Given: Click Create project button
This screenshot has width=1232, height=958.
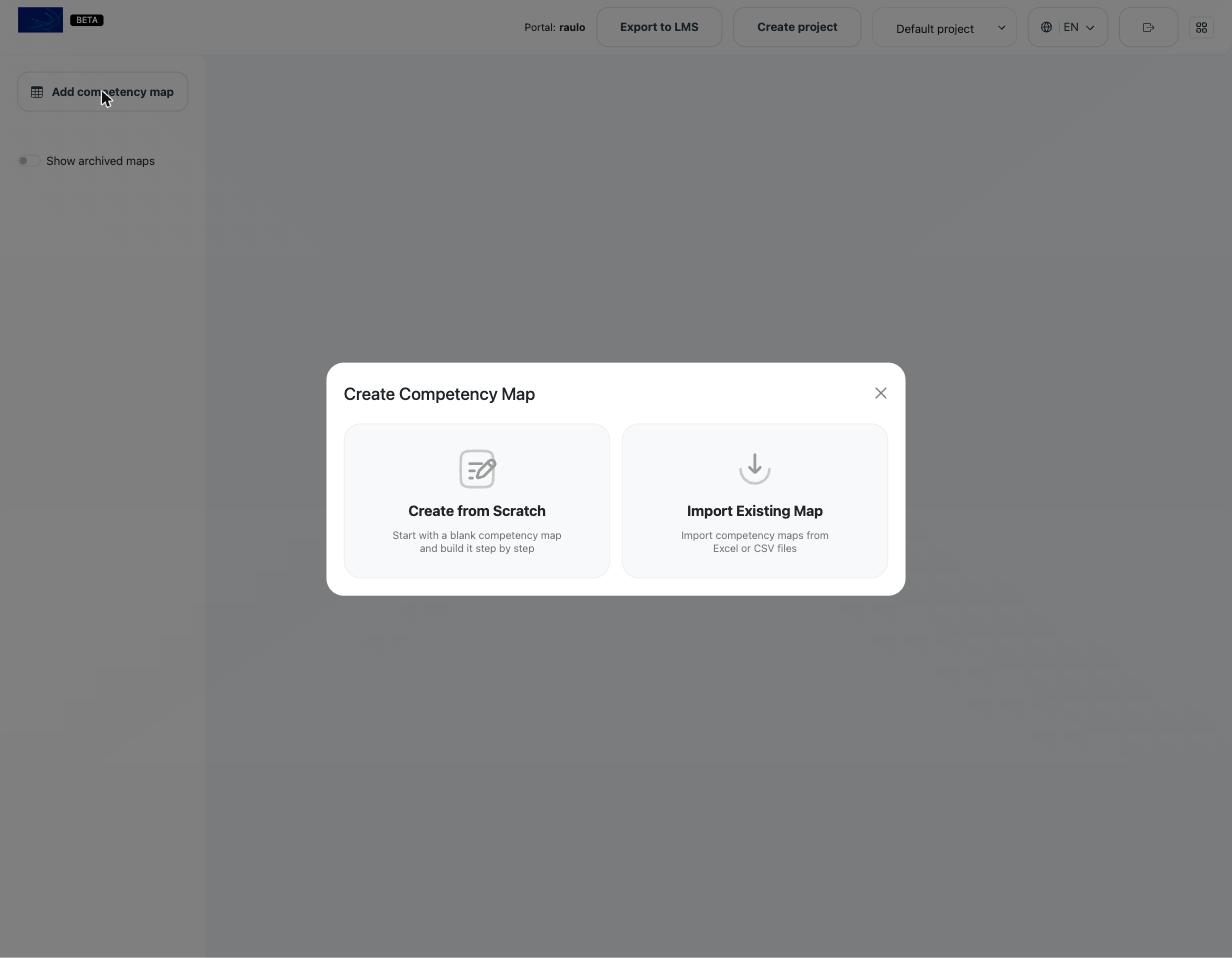Looking at the screenshot, I should click(x=797, y=27).
